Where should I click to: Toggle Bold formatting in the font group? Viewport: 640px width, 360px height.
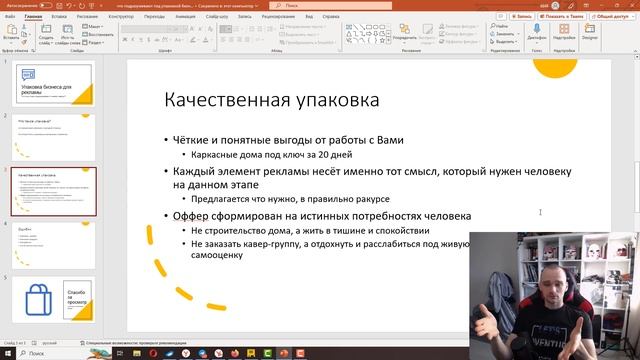pos(125,40)
